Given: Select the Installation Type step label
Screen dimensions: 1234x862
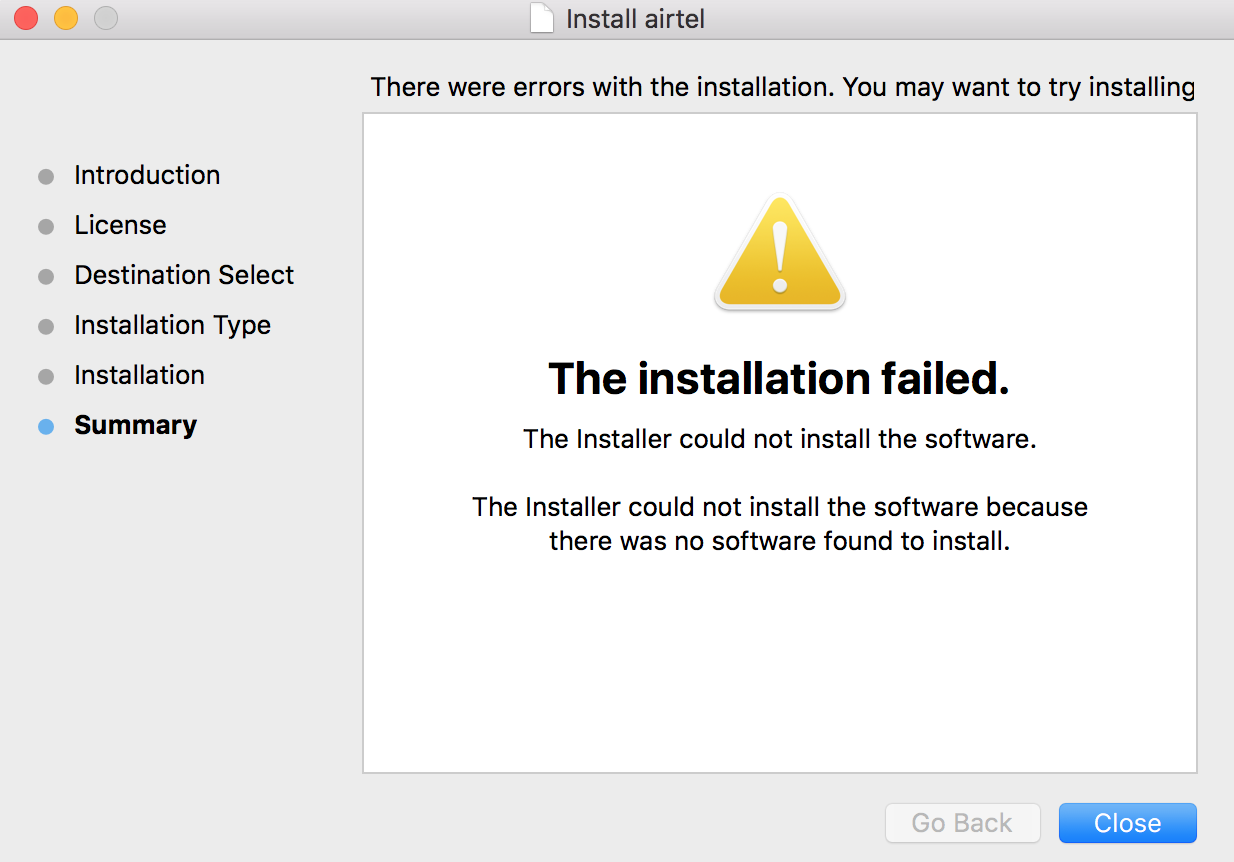Looking at the screenshot, I should 172,325.
